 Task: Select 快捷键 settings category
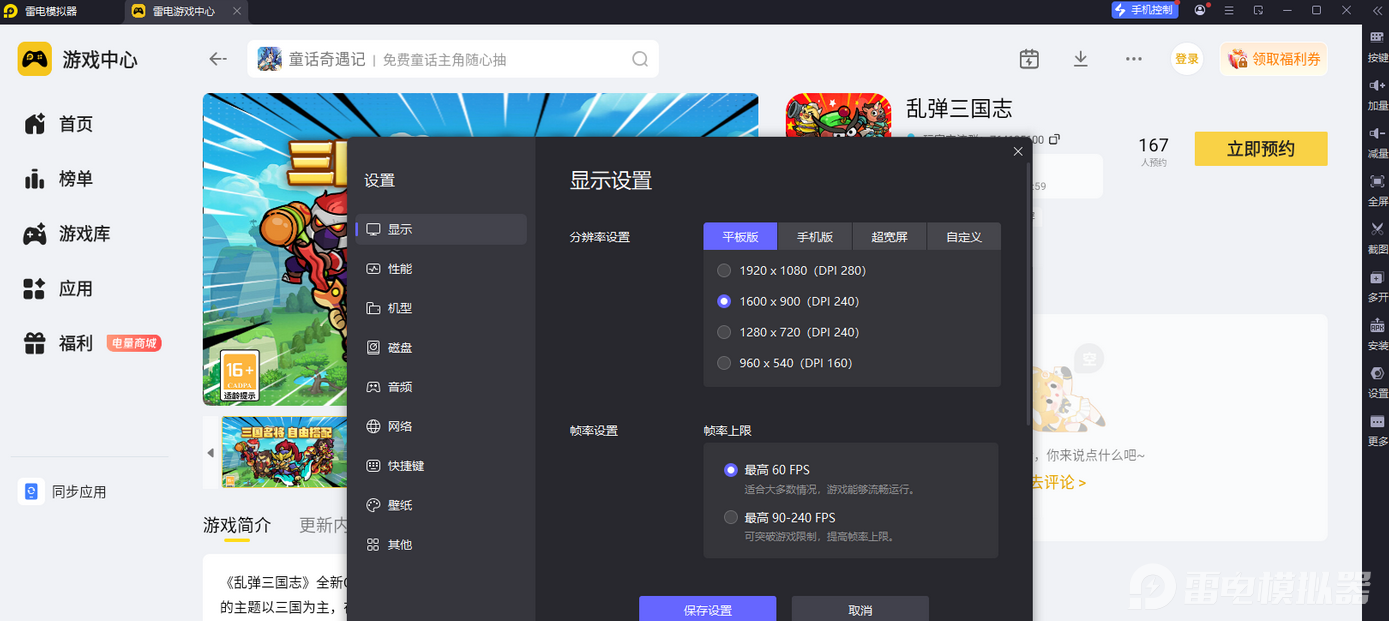tap(441, 466)
